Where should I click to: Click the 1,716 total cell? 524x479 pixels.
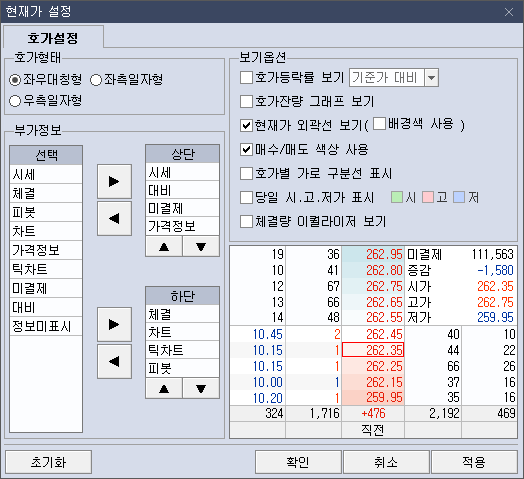tap(313, 413)
